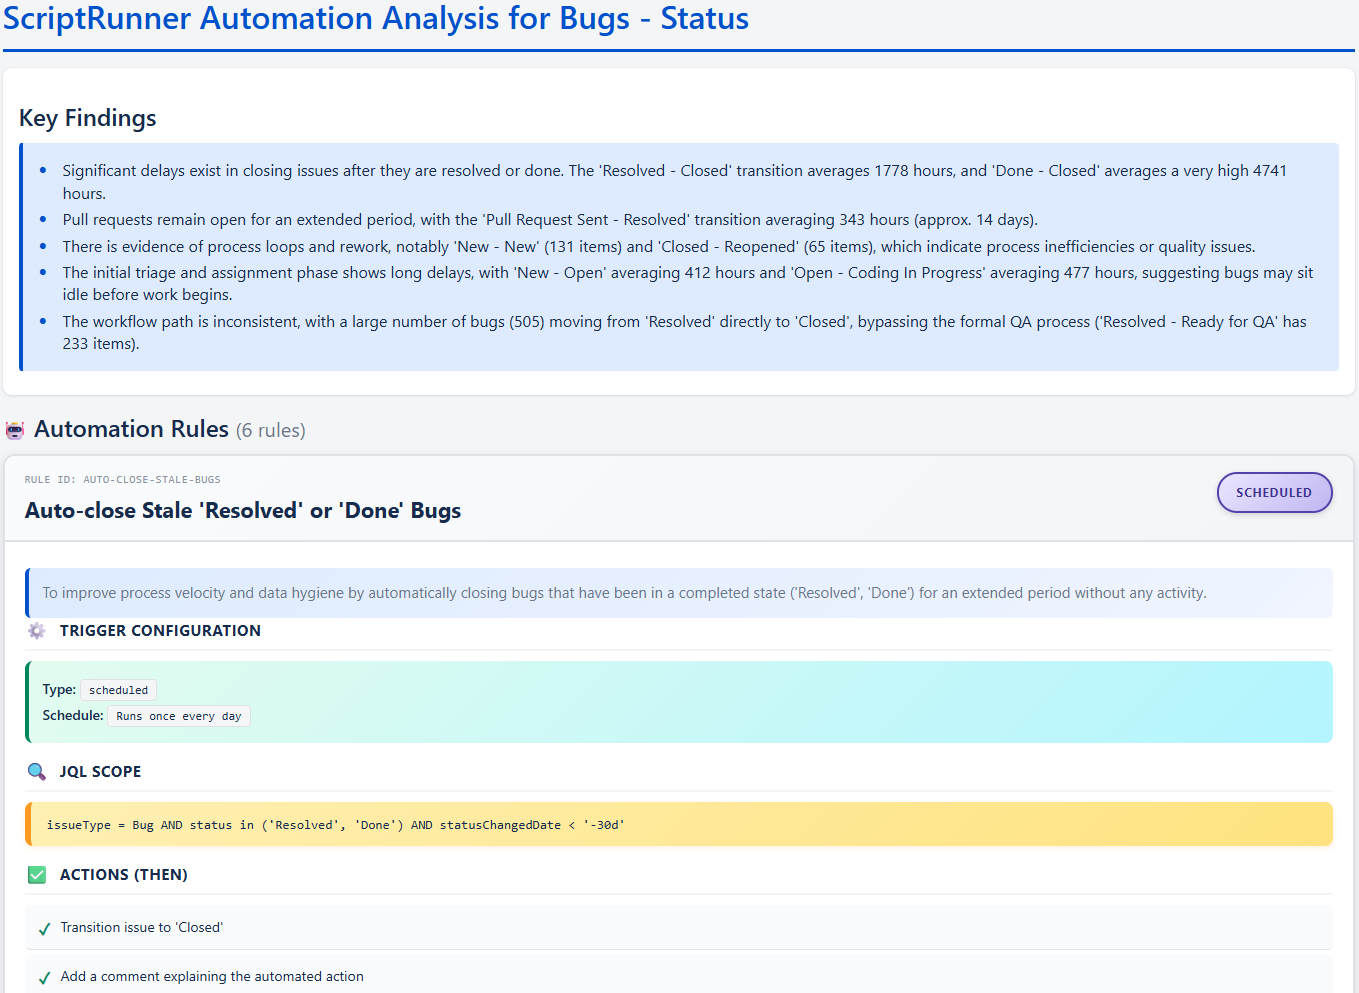Click the ScriptRunner Automation Analysis page title

[x=376, y=19]
